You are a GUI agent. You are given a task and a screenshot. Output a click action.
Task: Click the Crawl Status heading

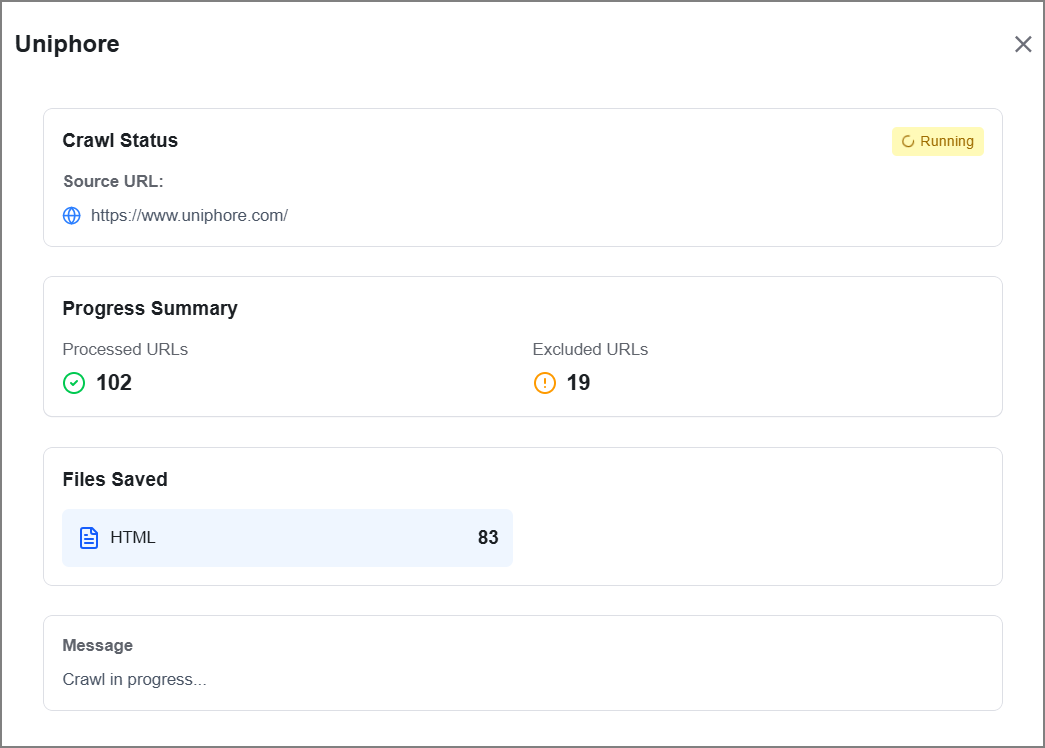pos(120,141)
